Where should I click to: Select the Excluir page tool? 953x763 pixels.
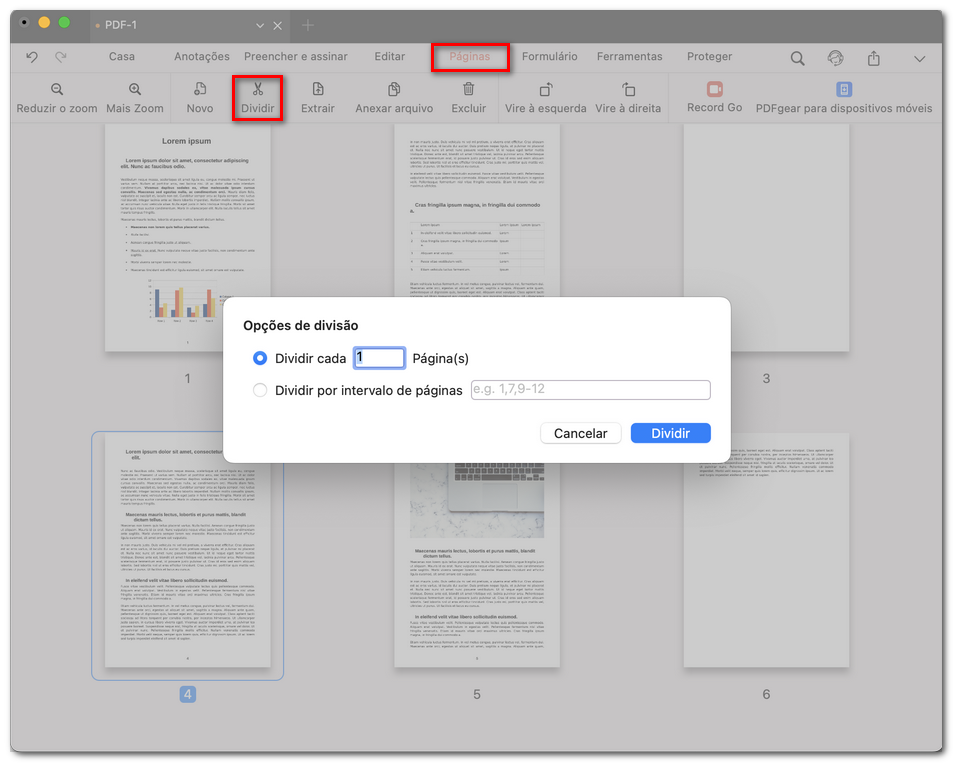[x=468, y=97]
